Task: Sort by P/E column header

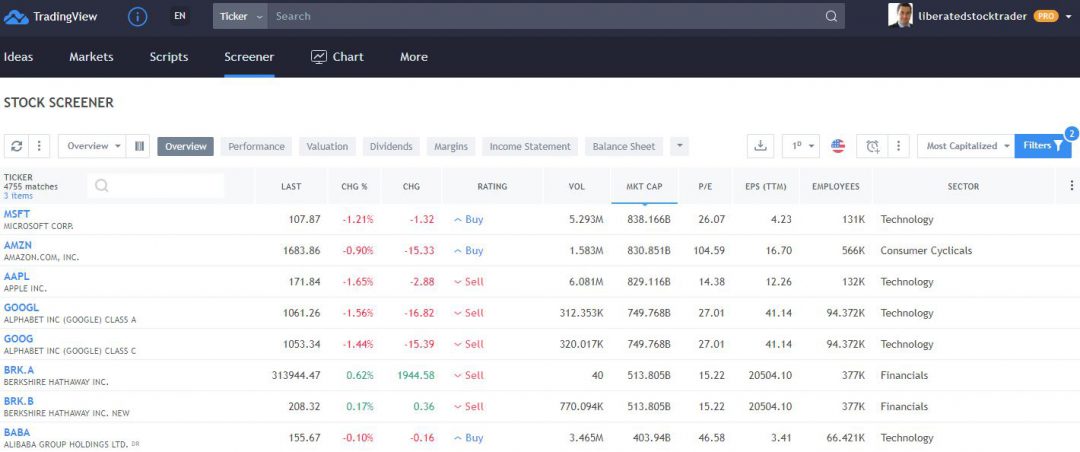Action: click(705, 186)
